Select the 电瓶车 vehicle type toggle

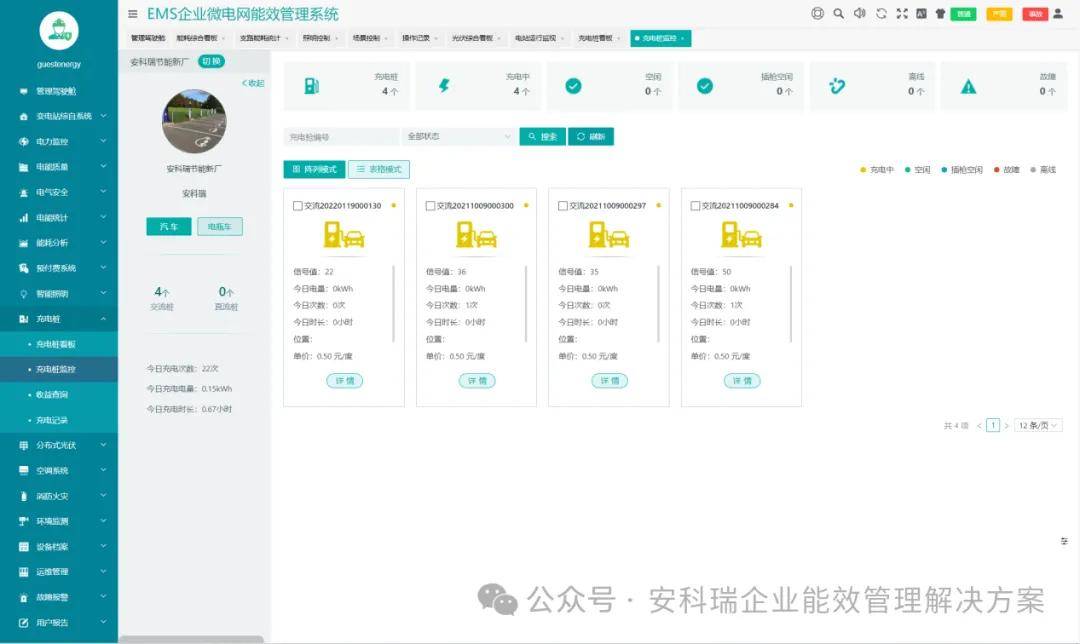220,227
